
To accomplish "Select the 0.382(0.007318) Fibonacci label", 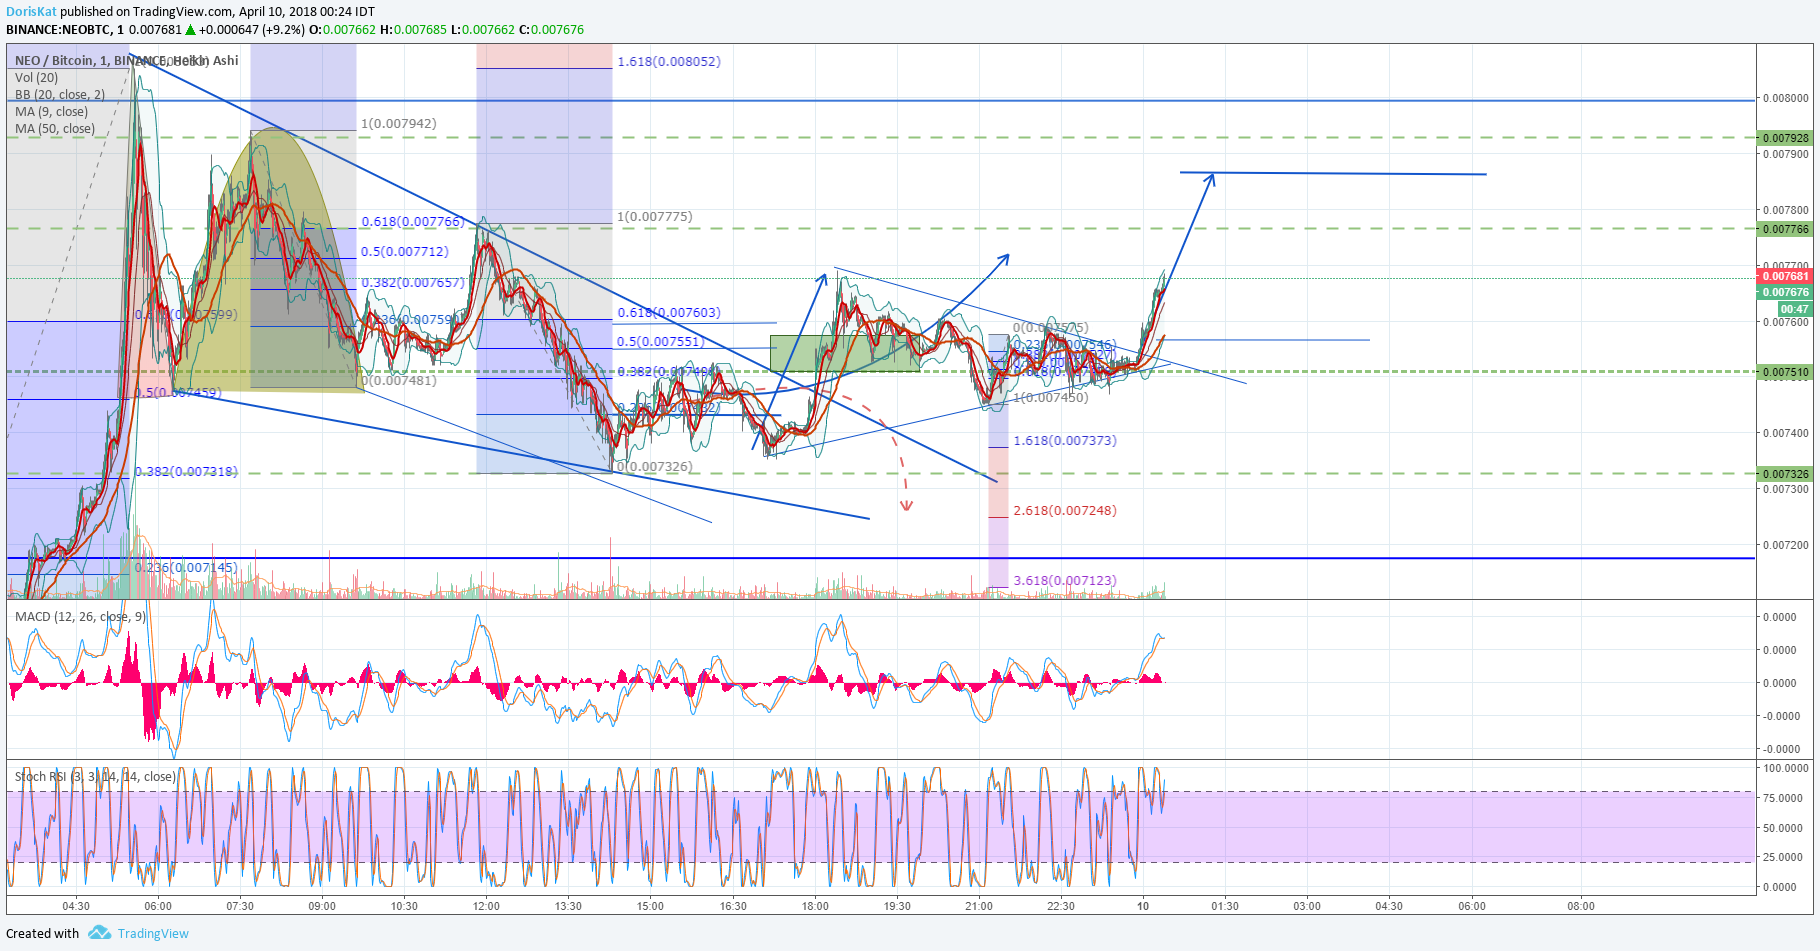I will tap(186, 472).
